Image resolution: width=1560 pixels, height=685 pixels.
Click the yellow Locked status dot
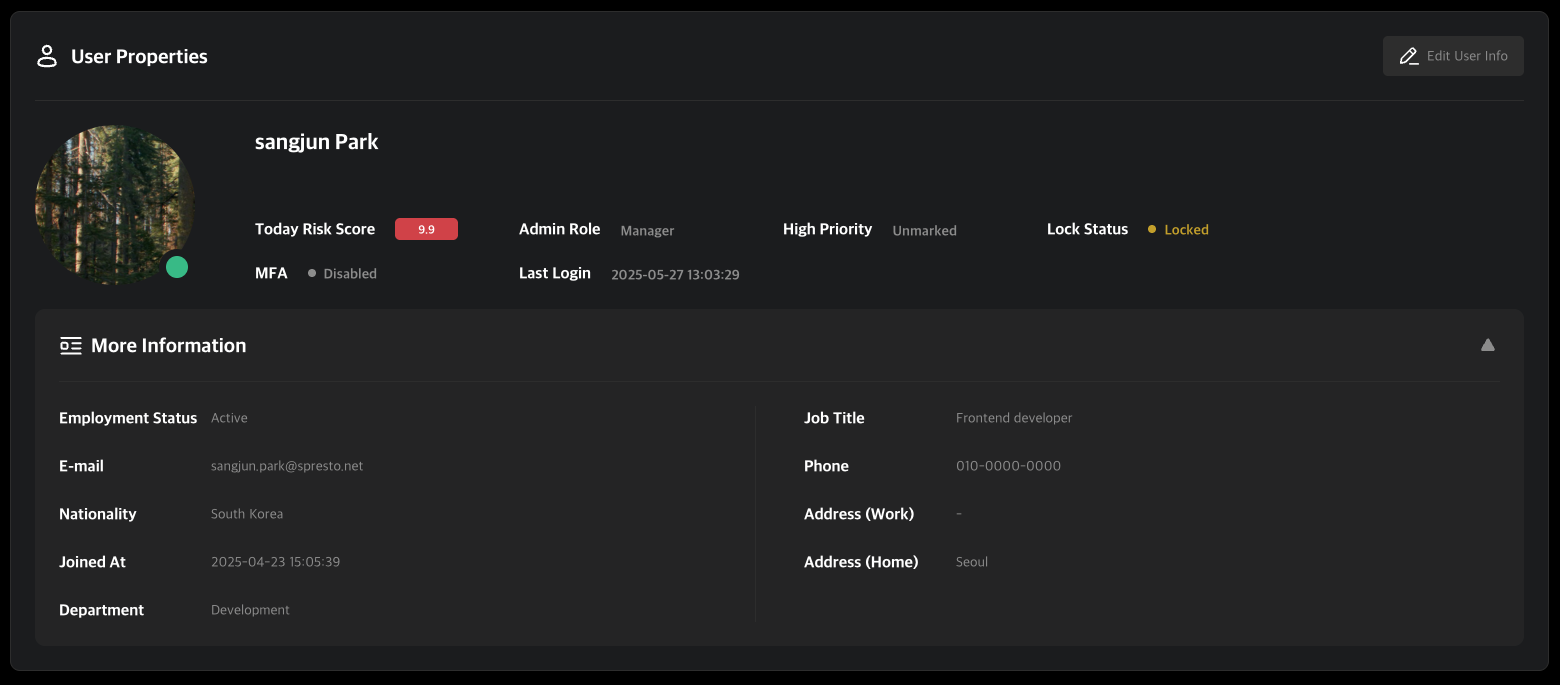[x=1152, y=230]
